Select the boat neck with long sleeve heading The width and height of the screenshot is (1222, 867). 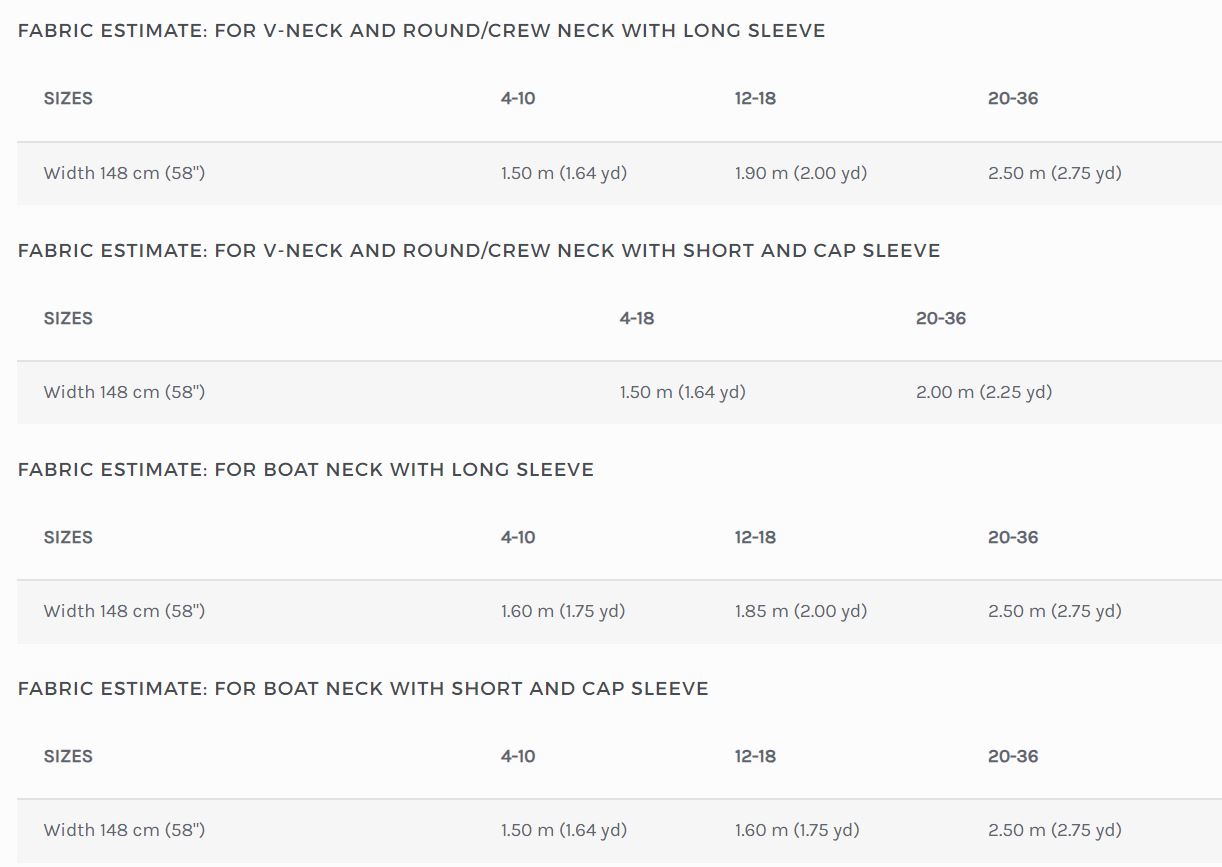pos(306,470)
